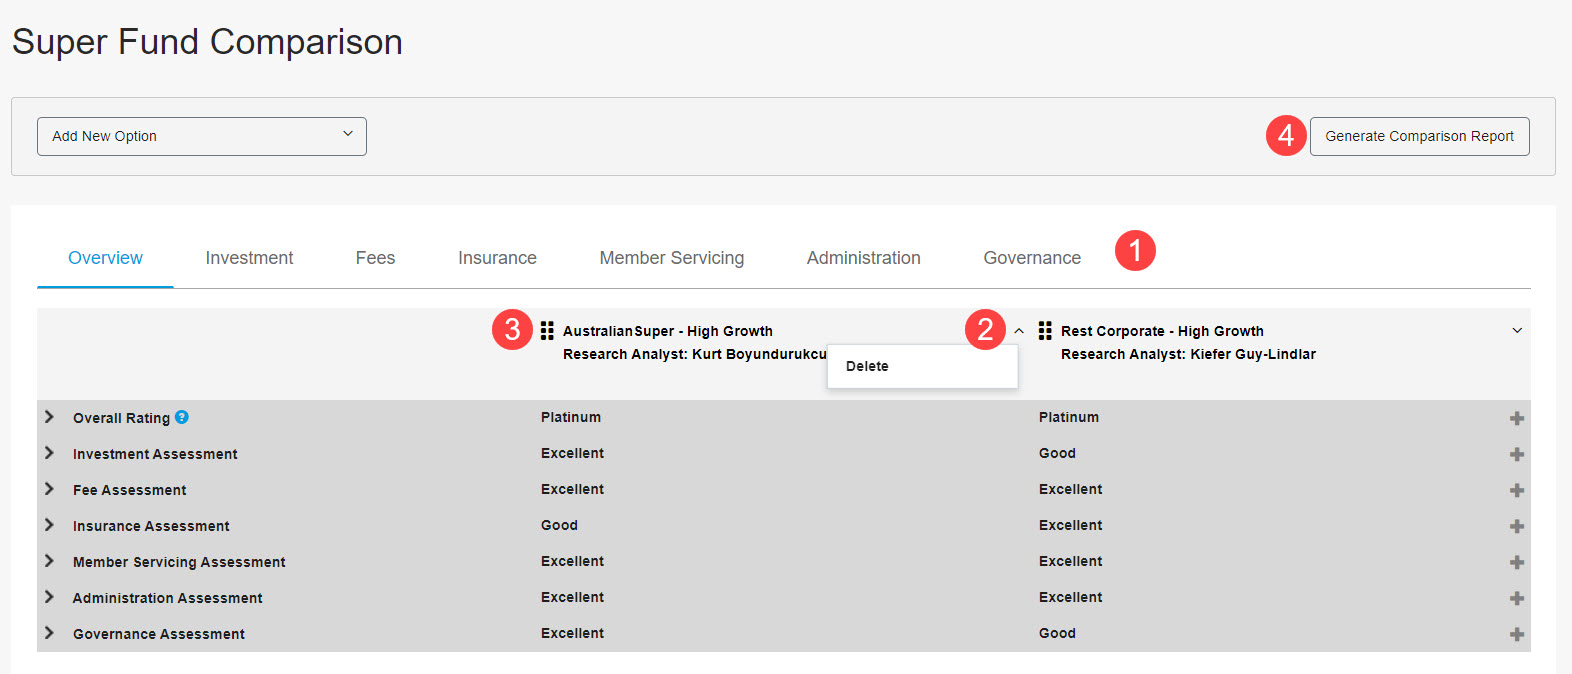1572x674 pixels.
Task: Open the Fees tab
Action: pos(375,258)
